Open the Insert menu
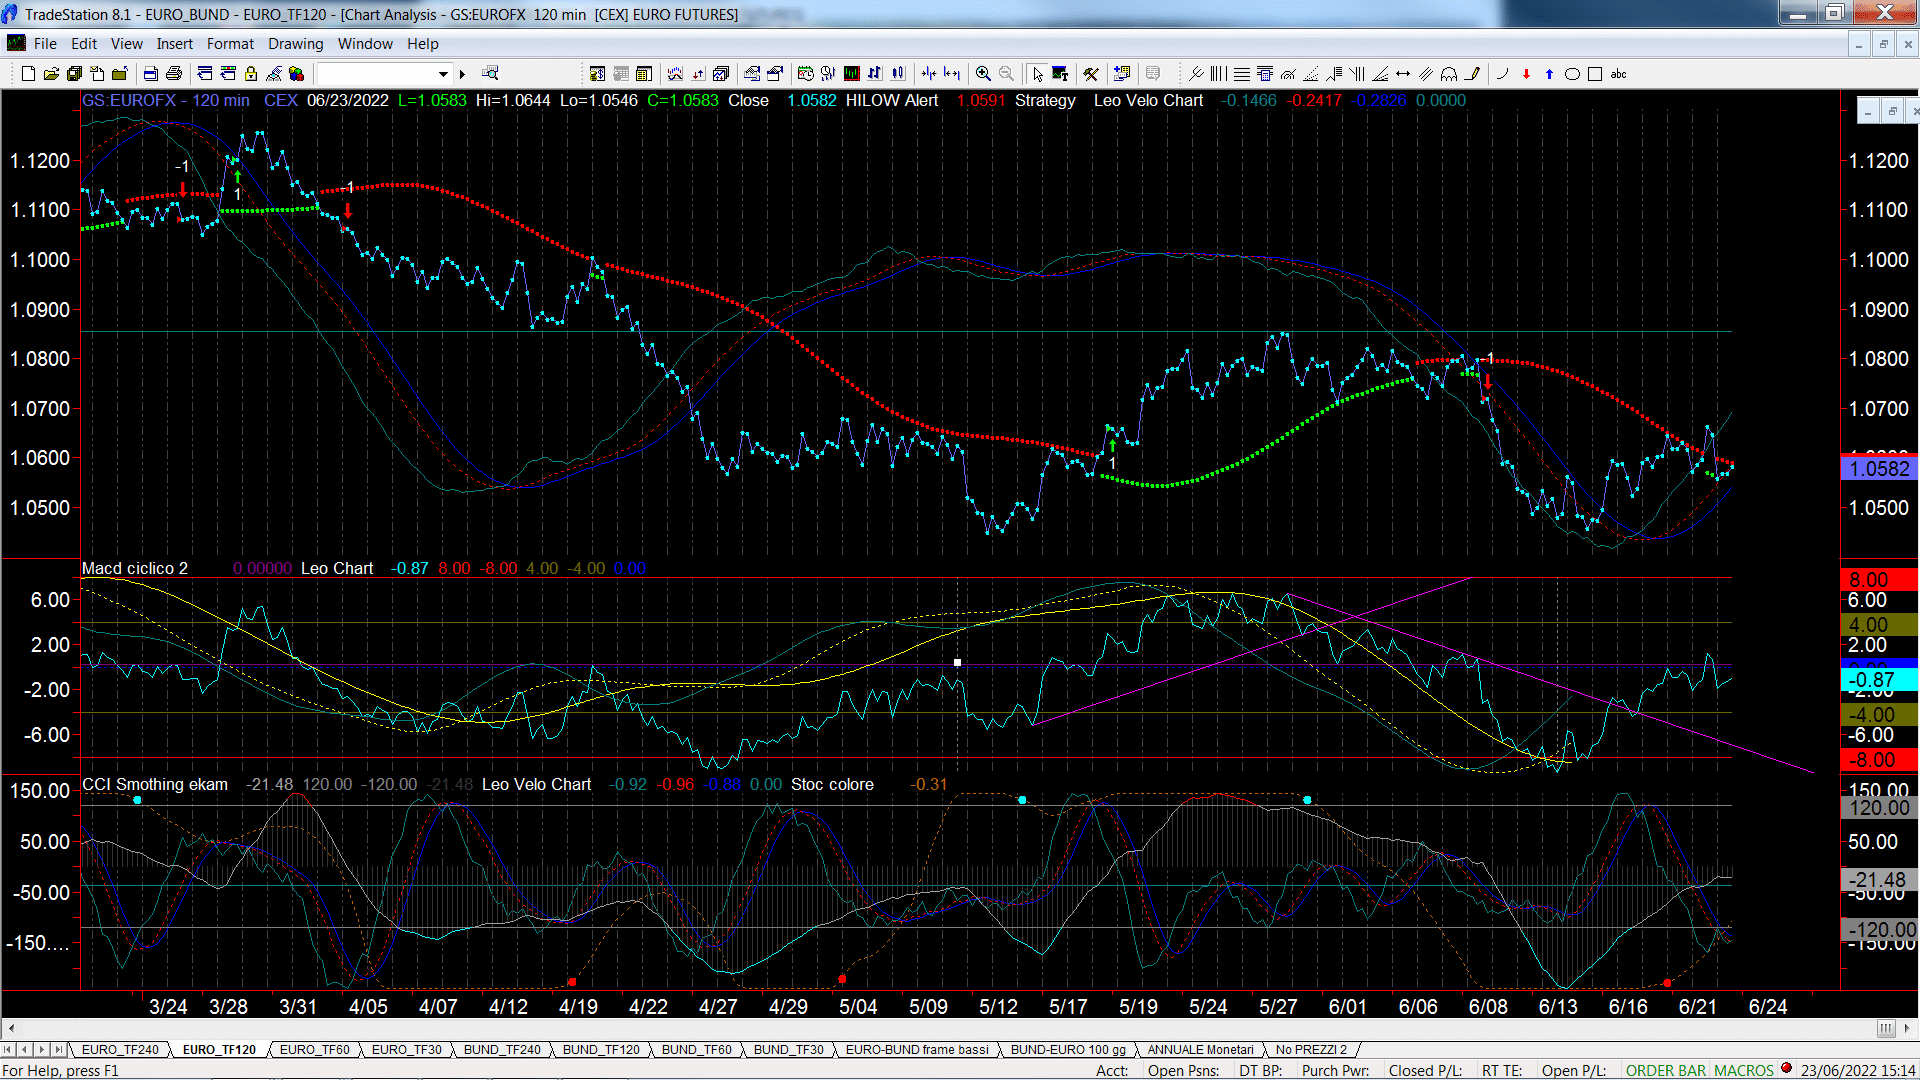1920x1080 pixels. 174,44
